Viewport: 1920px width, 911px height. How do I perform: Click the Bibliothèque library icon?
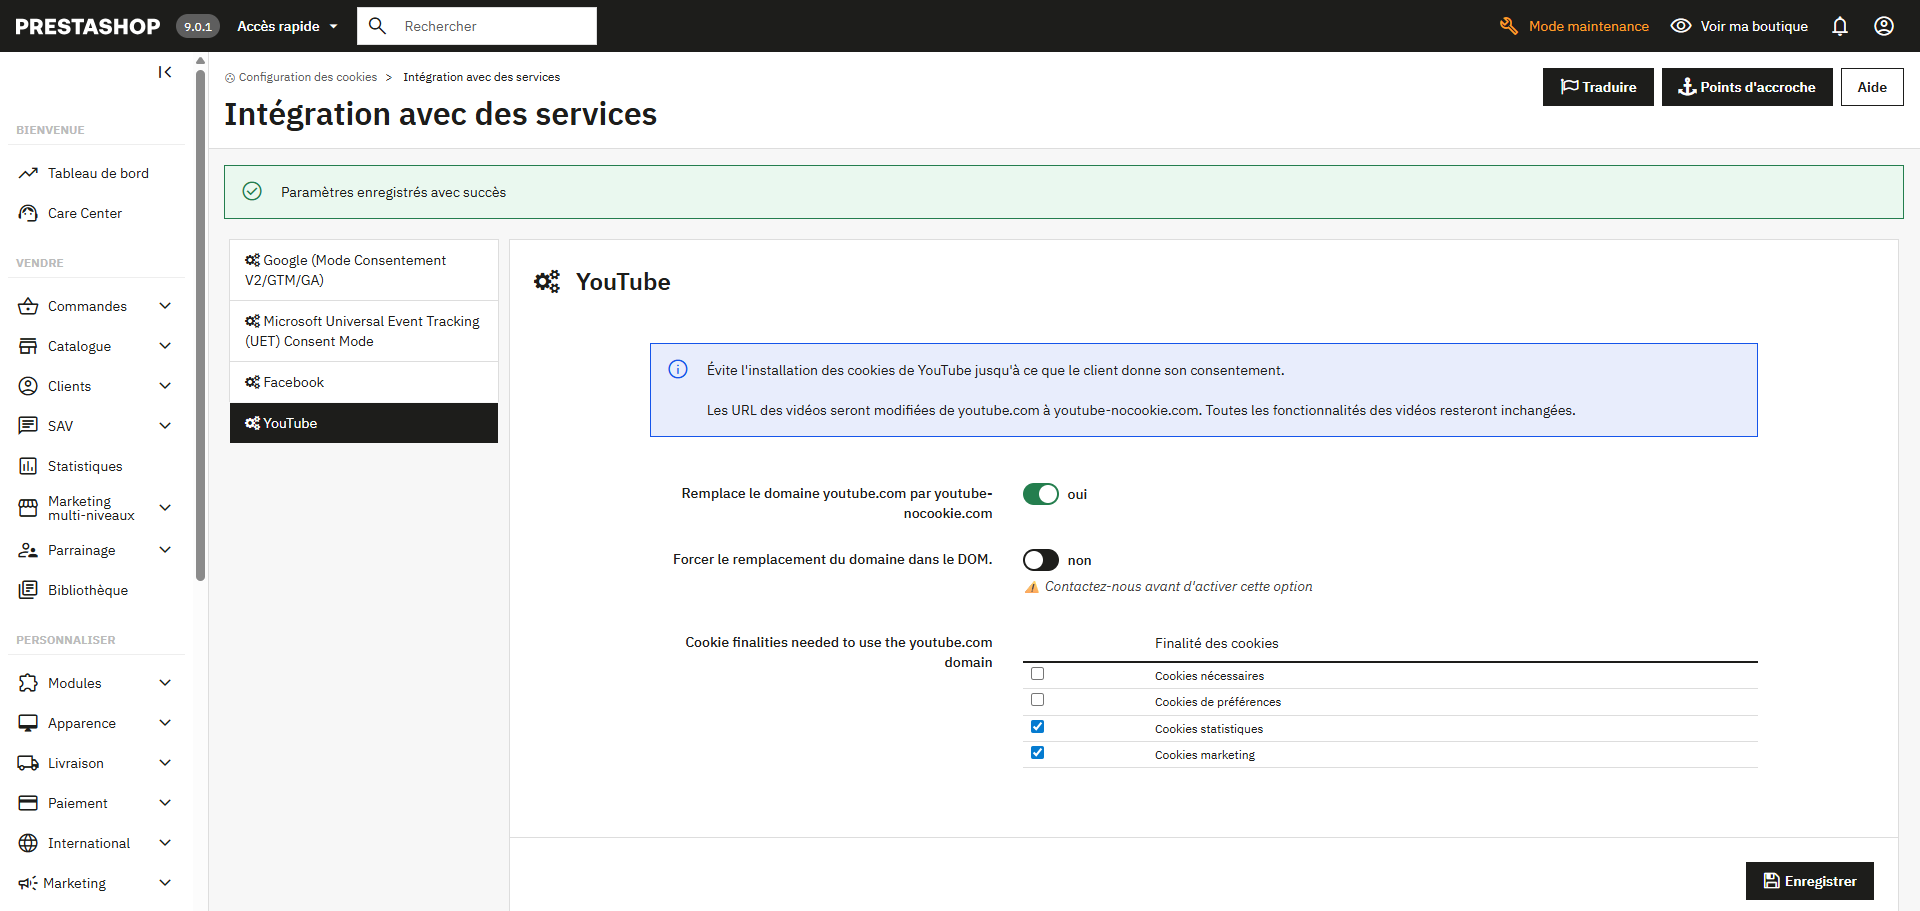coord(28,590)
